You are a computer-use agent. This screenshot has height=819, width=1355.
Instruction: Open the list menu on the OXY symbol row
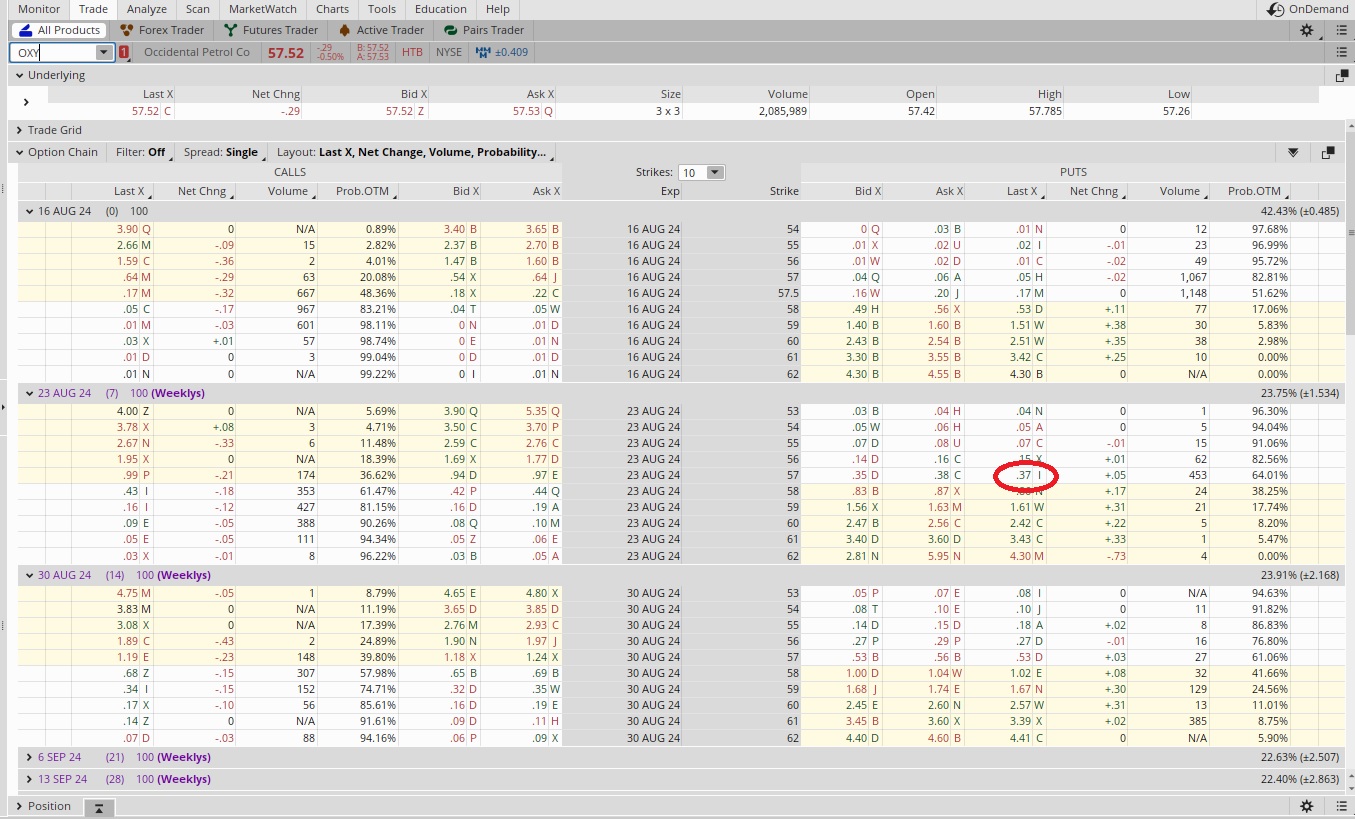click(1341, 52)
